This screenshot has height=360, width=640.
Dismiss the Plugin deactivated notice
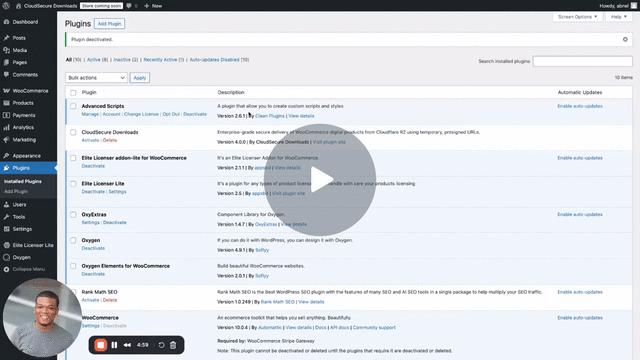coord(625,40)
